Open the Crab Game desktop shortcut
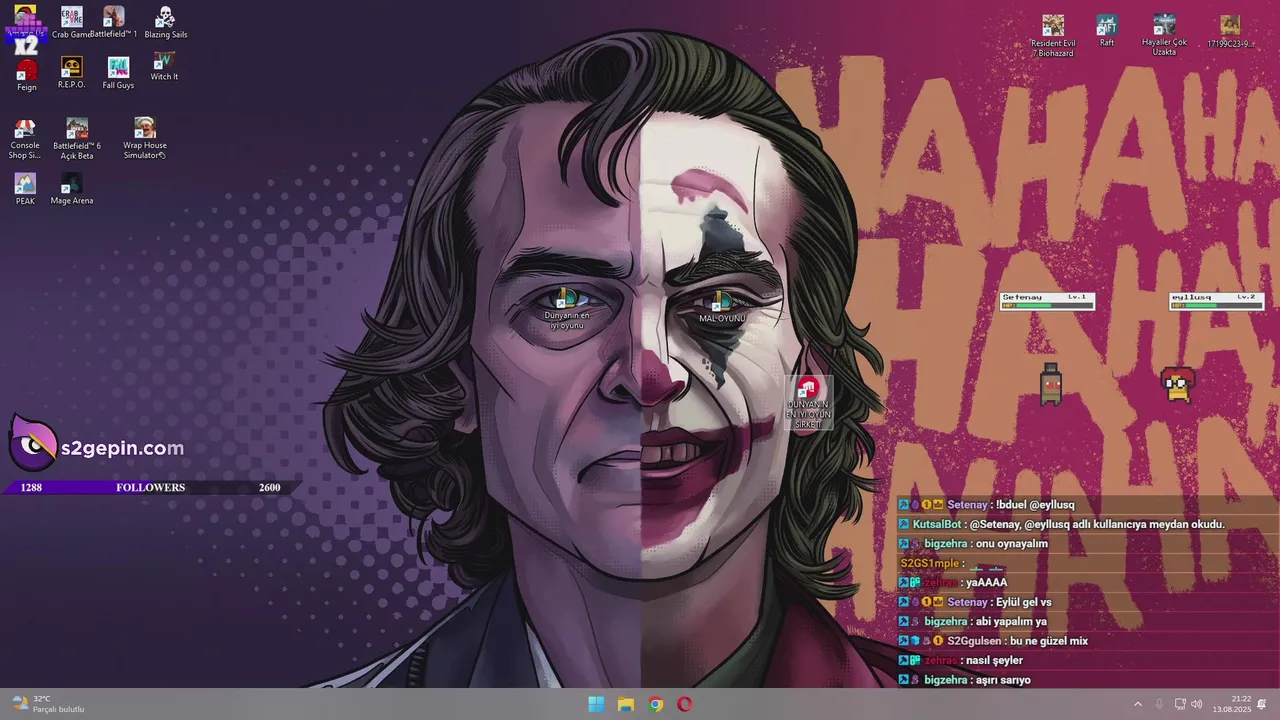The width and height of the screenshot is (1280, 720). click(x=71, y=22)
